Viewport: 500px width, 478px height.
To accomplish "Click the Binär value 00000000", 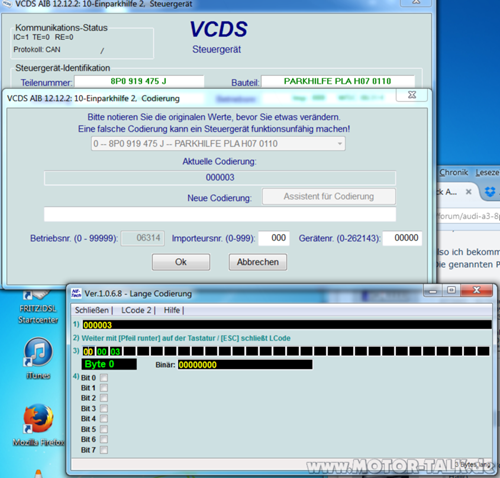I will pos(245,365).
